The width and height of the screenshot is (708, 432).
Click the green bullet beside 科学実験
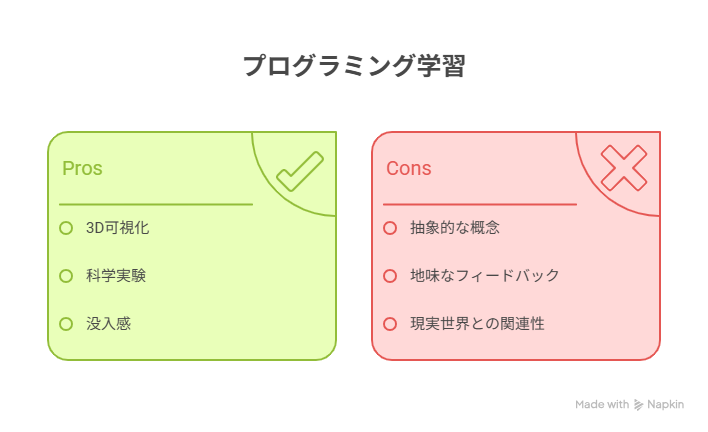66,276
